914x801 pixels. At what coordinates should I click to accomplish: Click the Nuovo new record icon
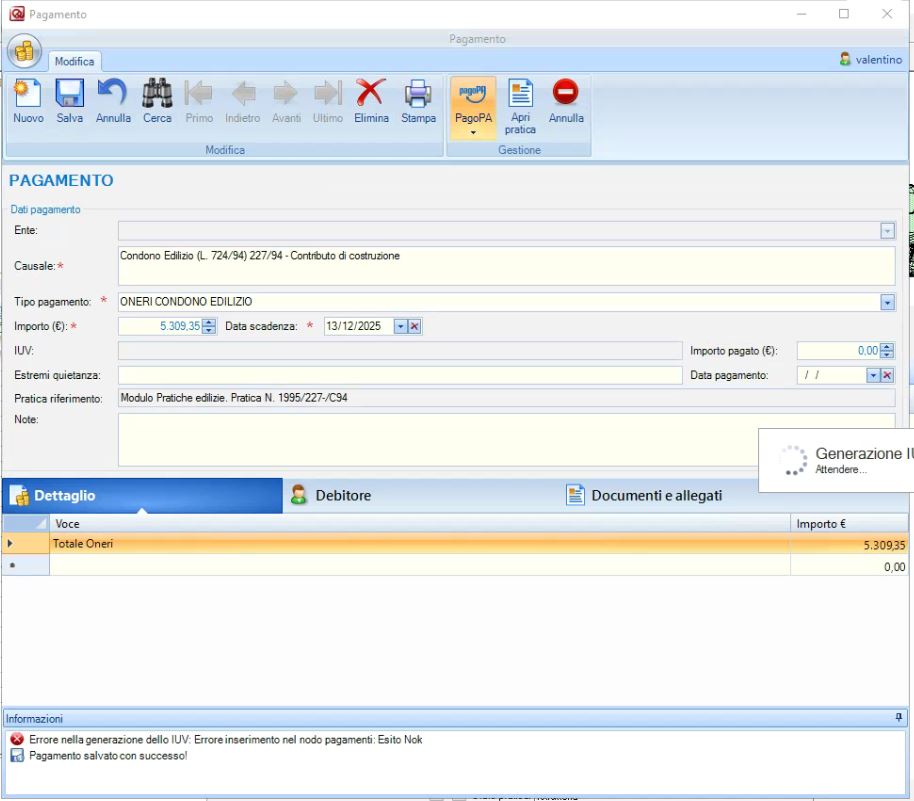click(x=28, y=95)
